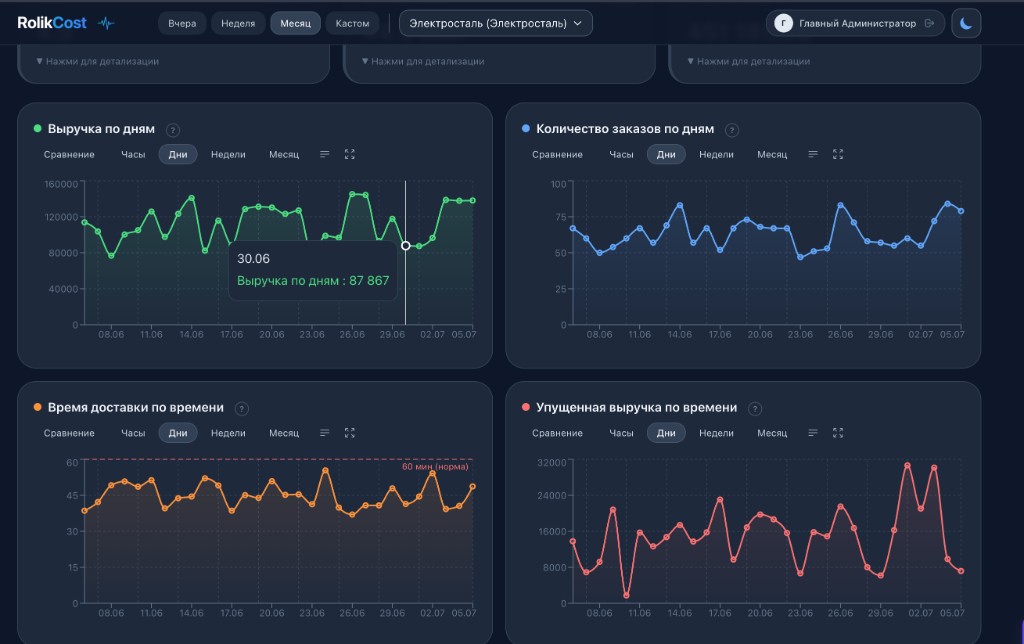This screenshot has width=1024, height=644.
Task: Click the RolikCost logo
Action: (x=52, y=23)
